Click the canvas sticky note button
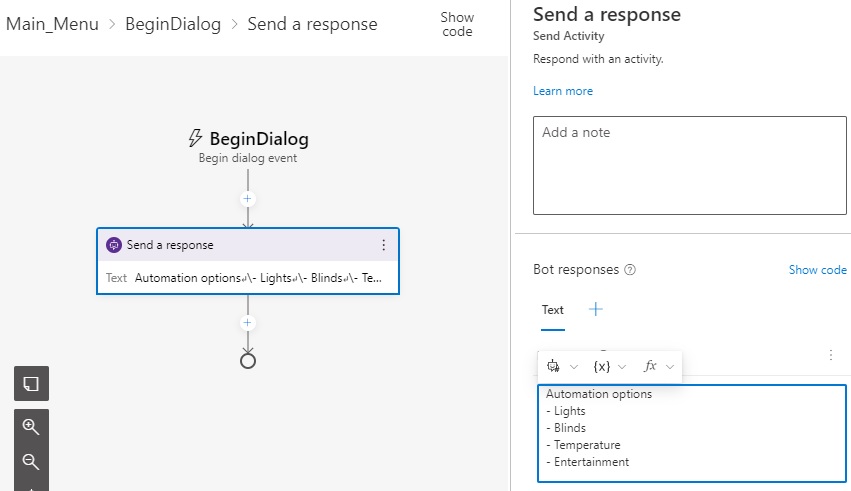 [x=31, y=384]
